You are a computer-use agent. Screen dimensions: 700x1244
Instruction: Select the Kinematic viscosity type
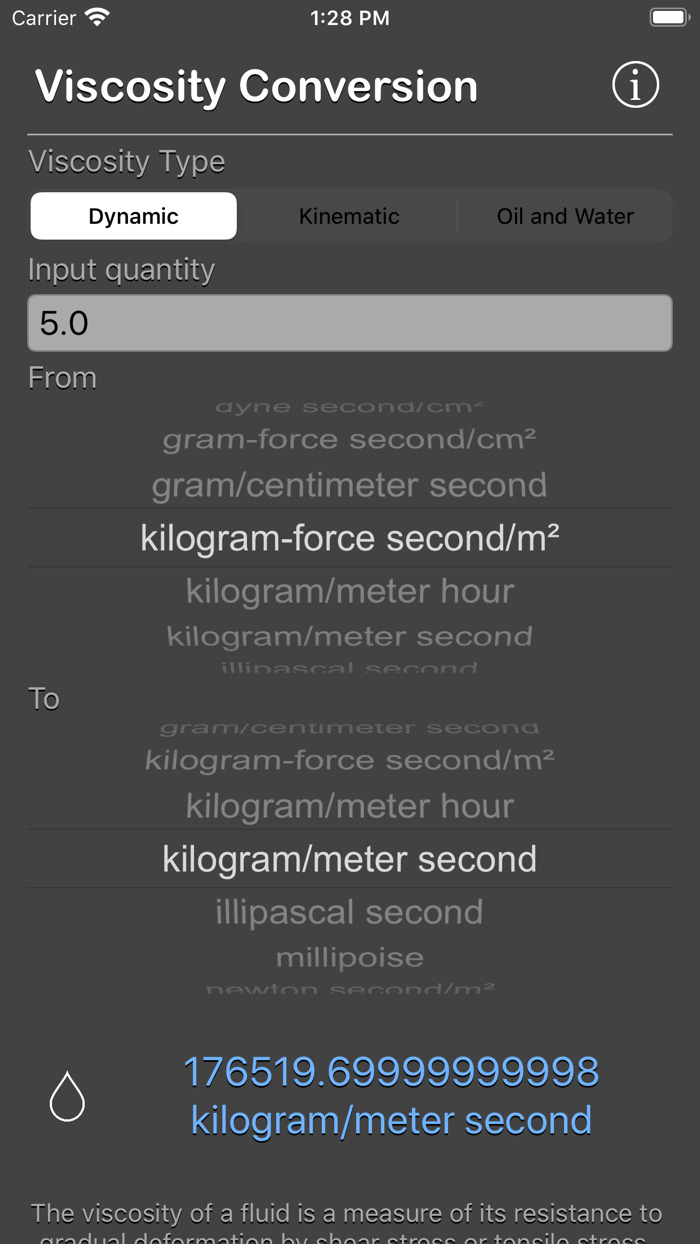[348, 215]
